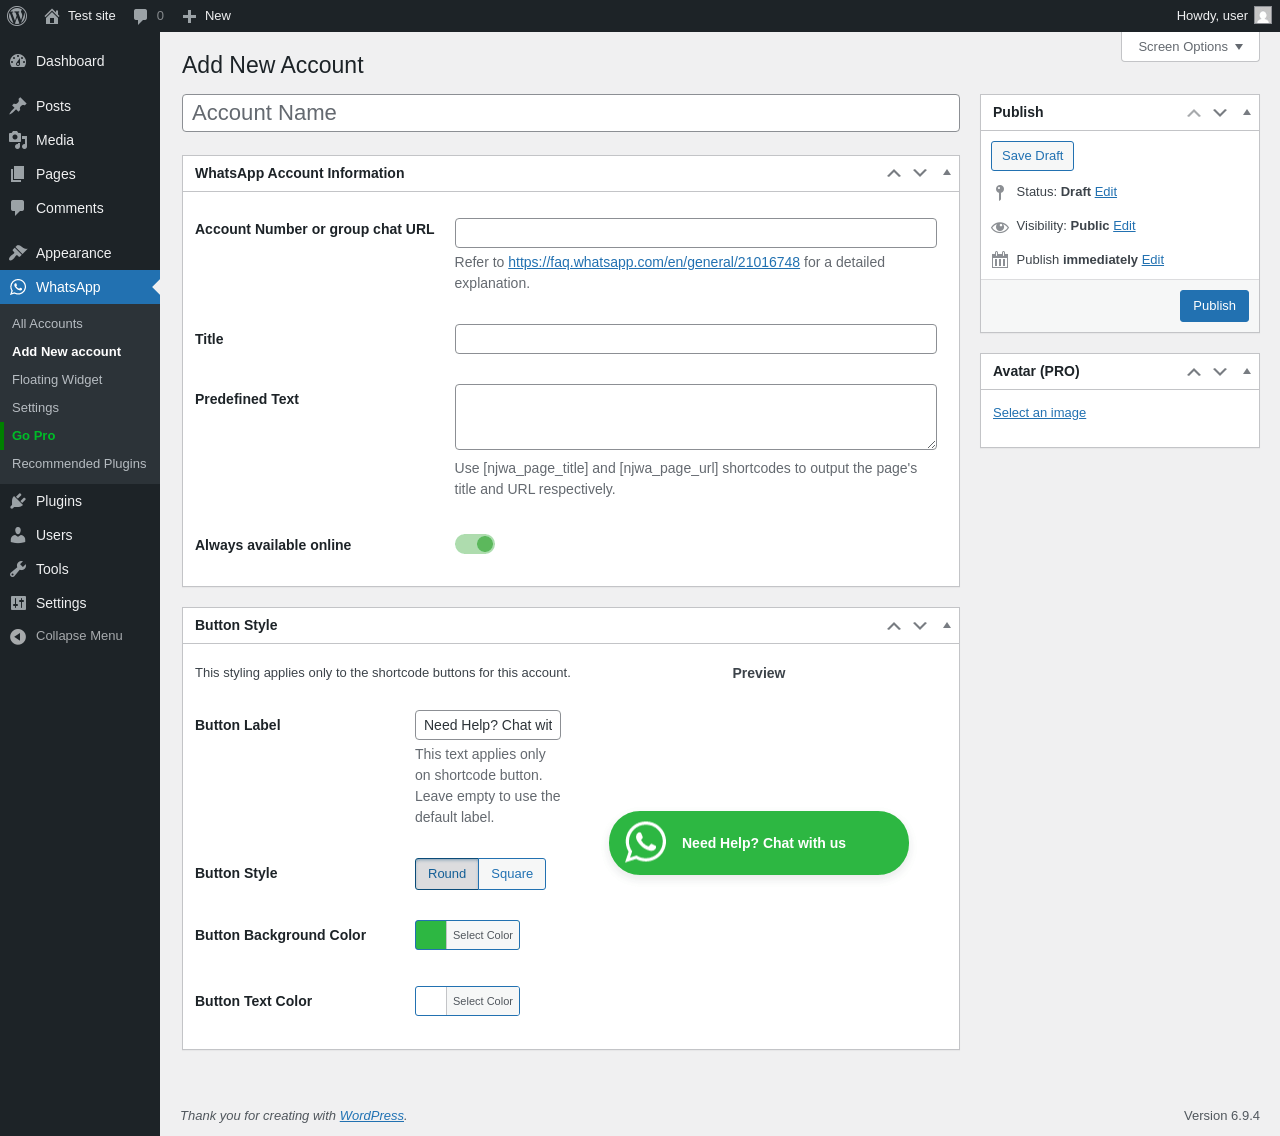Image resolution: width=1280 pixels, height=1136 pixels.
Task: Click the visibility eye icon
Action: pos(1000,227)
